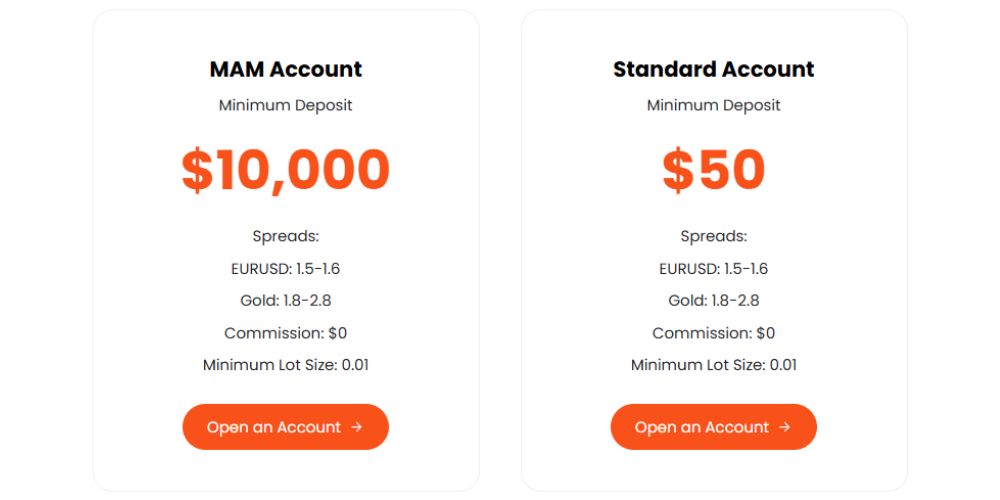Viewport: 1000px width, 500px height.
Task: Click Gold spread text in Standard card
Action: point(714,301)
